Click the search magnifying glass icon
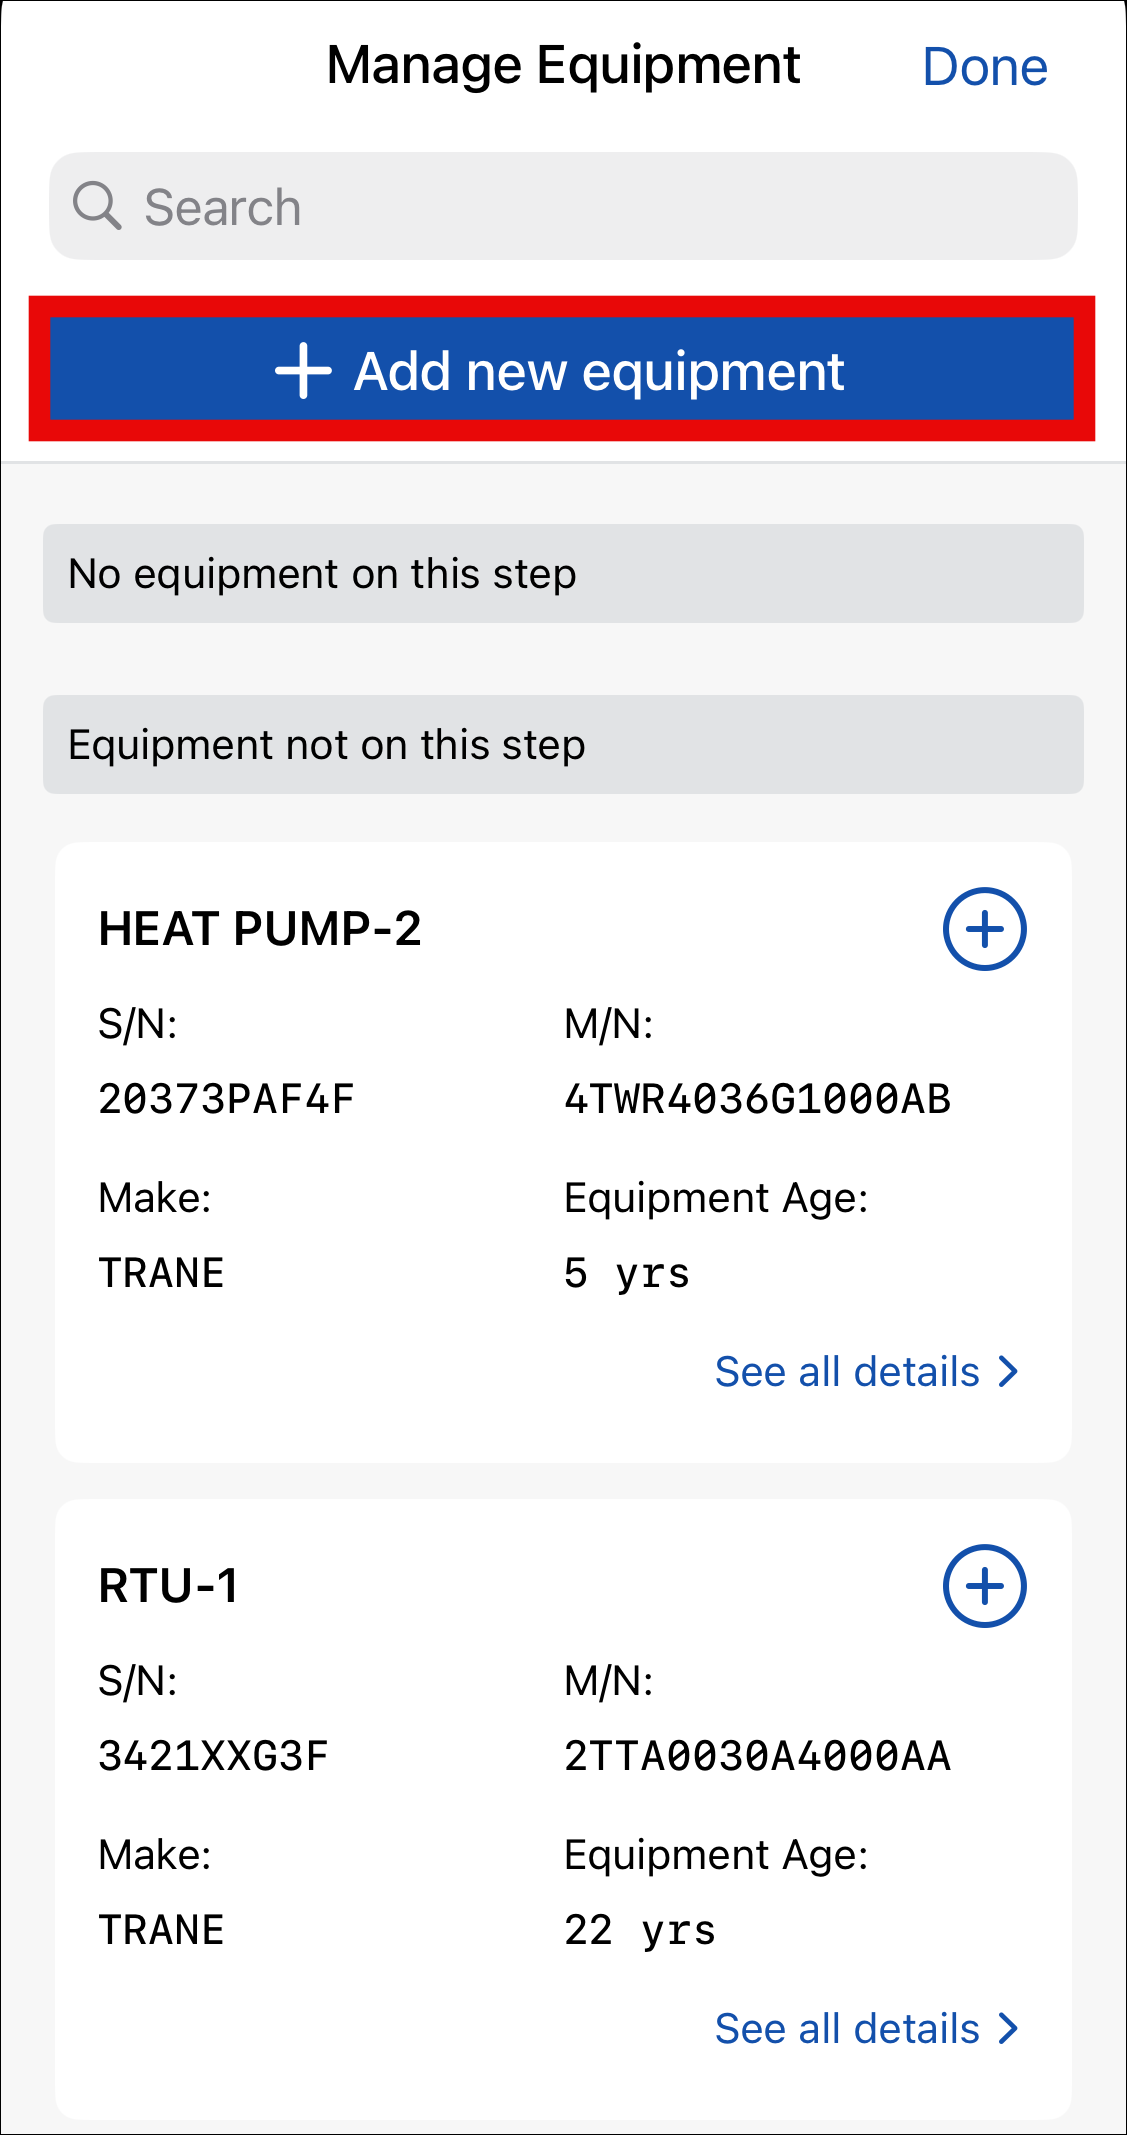The width and height of the screenshot is (1127, 2135). click(x=97, y=206)
